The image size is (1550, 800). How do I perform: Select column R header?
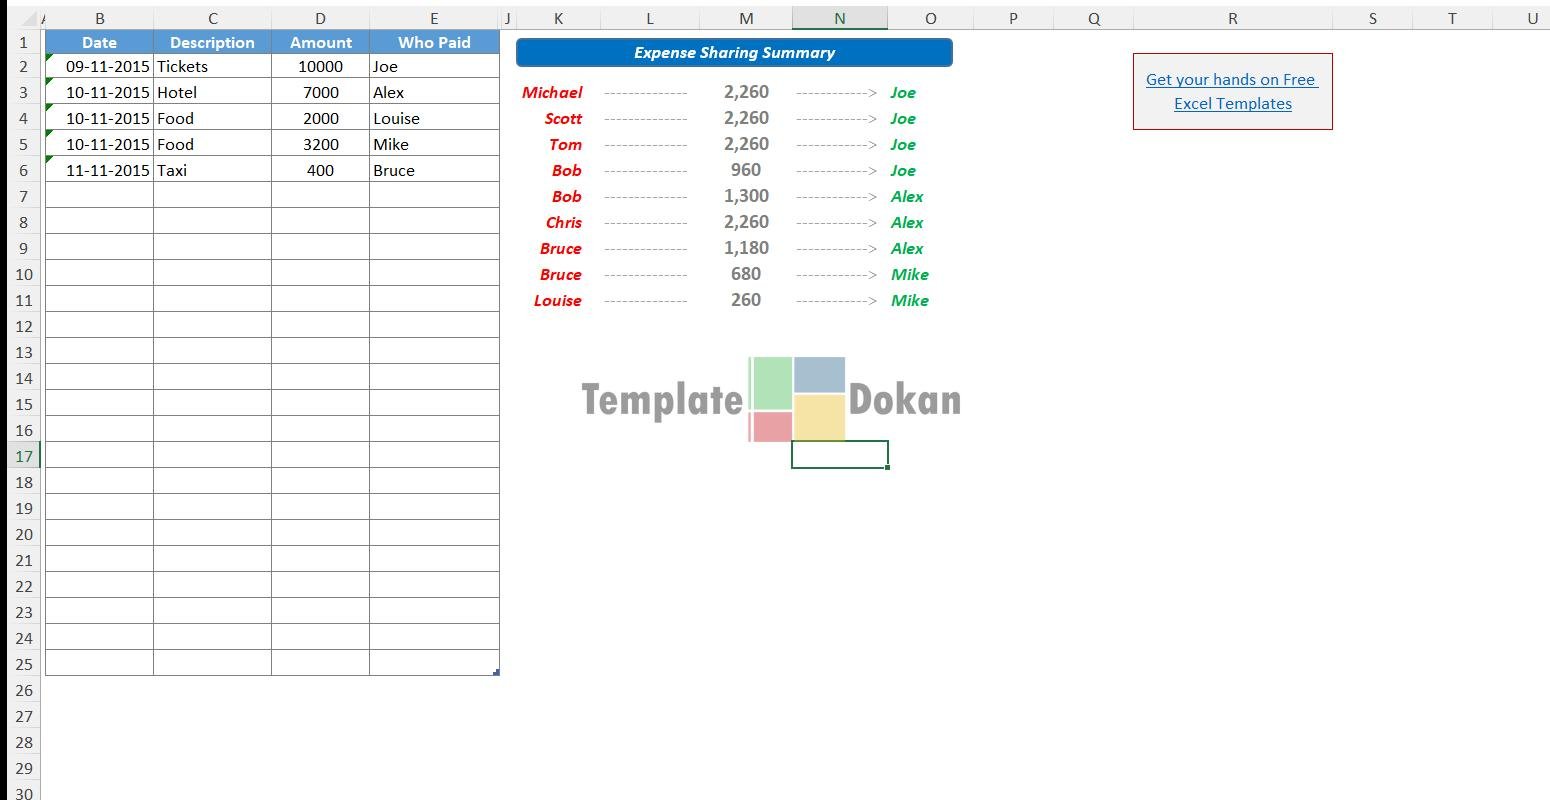[1232, 18]
